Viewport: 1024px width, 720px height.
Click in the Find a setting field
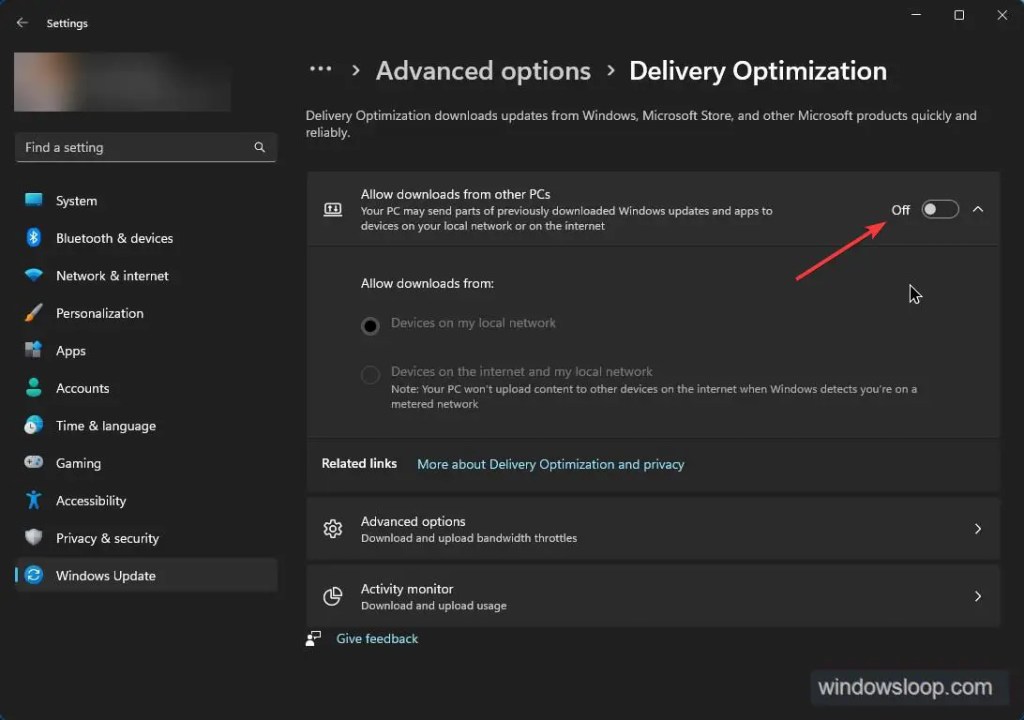pos(145,148)
